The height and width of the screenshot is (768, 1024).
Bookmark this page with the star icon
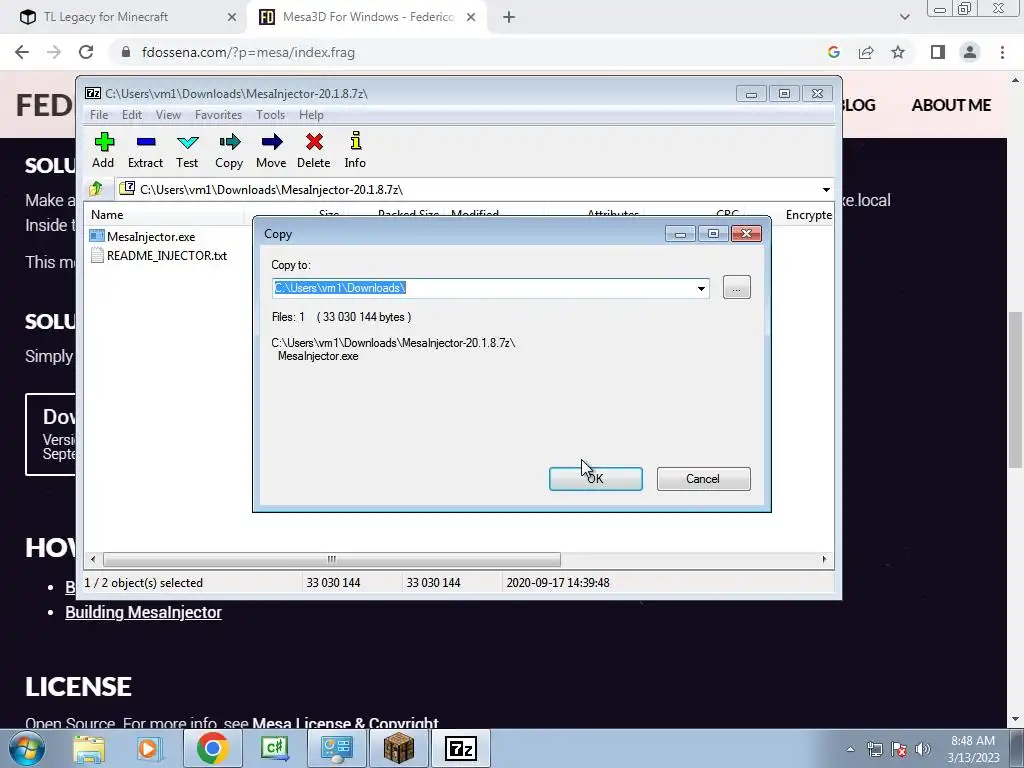[898, 52]
